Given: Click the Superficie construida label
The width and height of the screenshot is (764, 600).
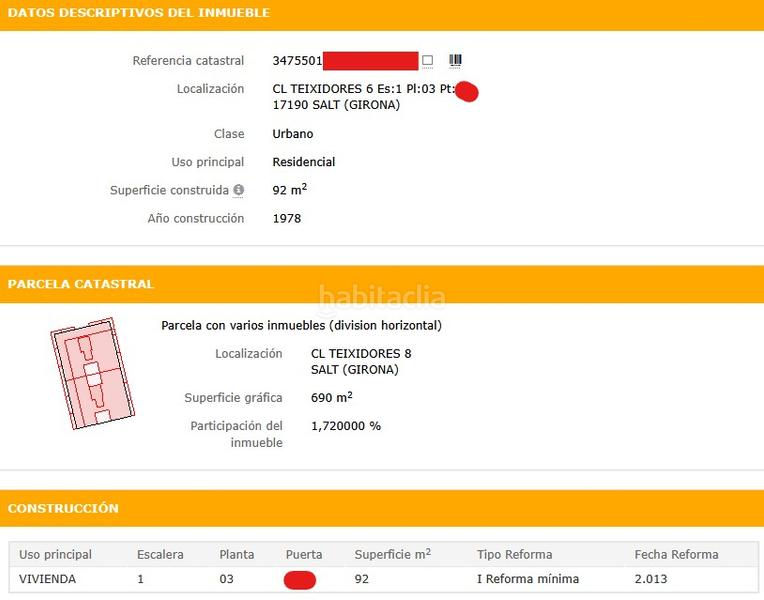Looking at the screenshot, I should [x=169, y=190].
